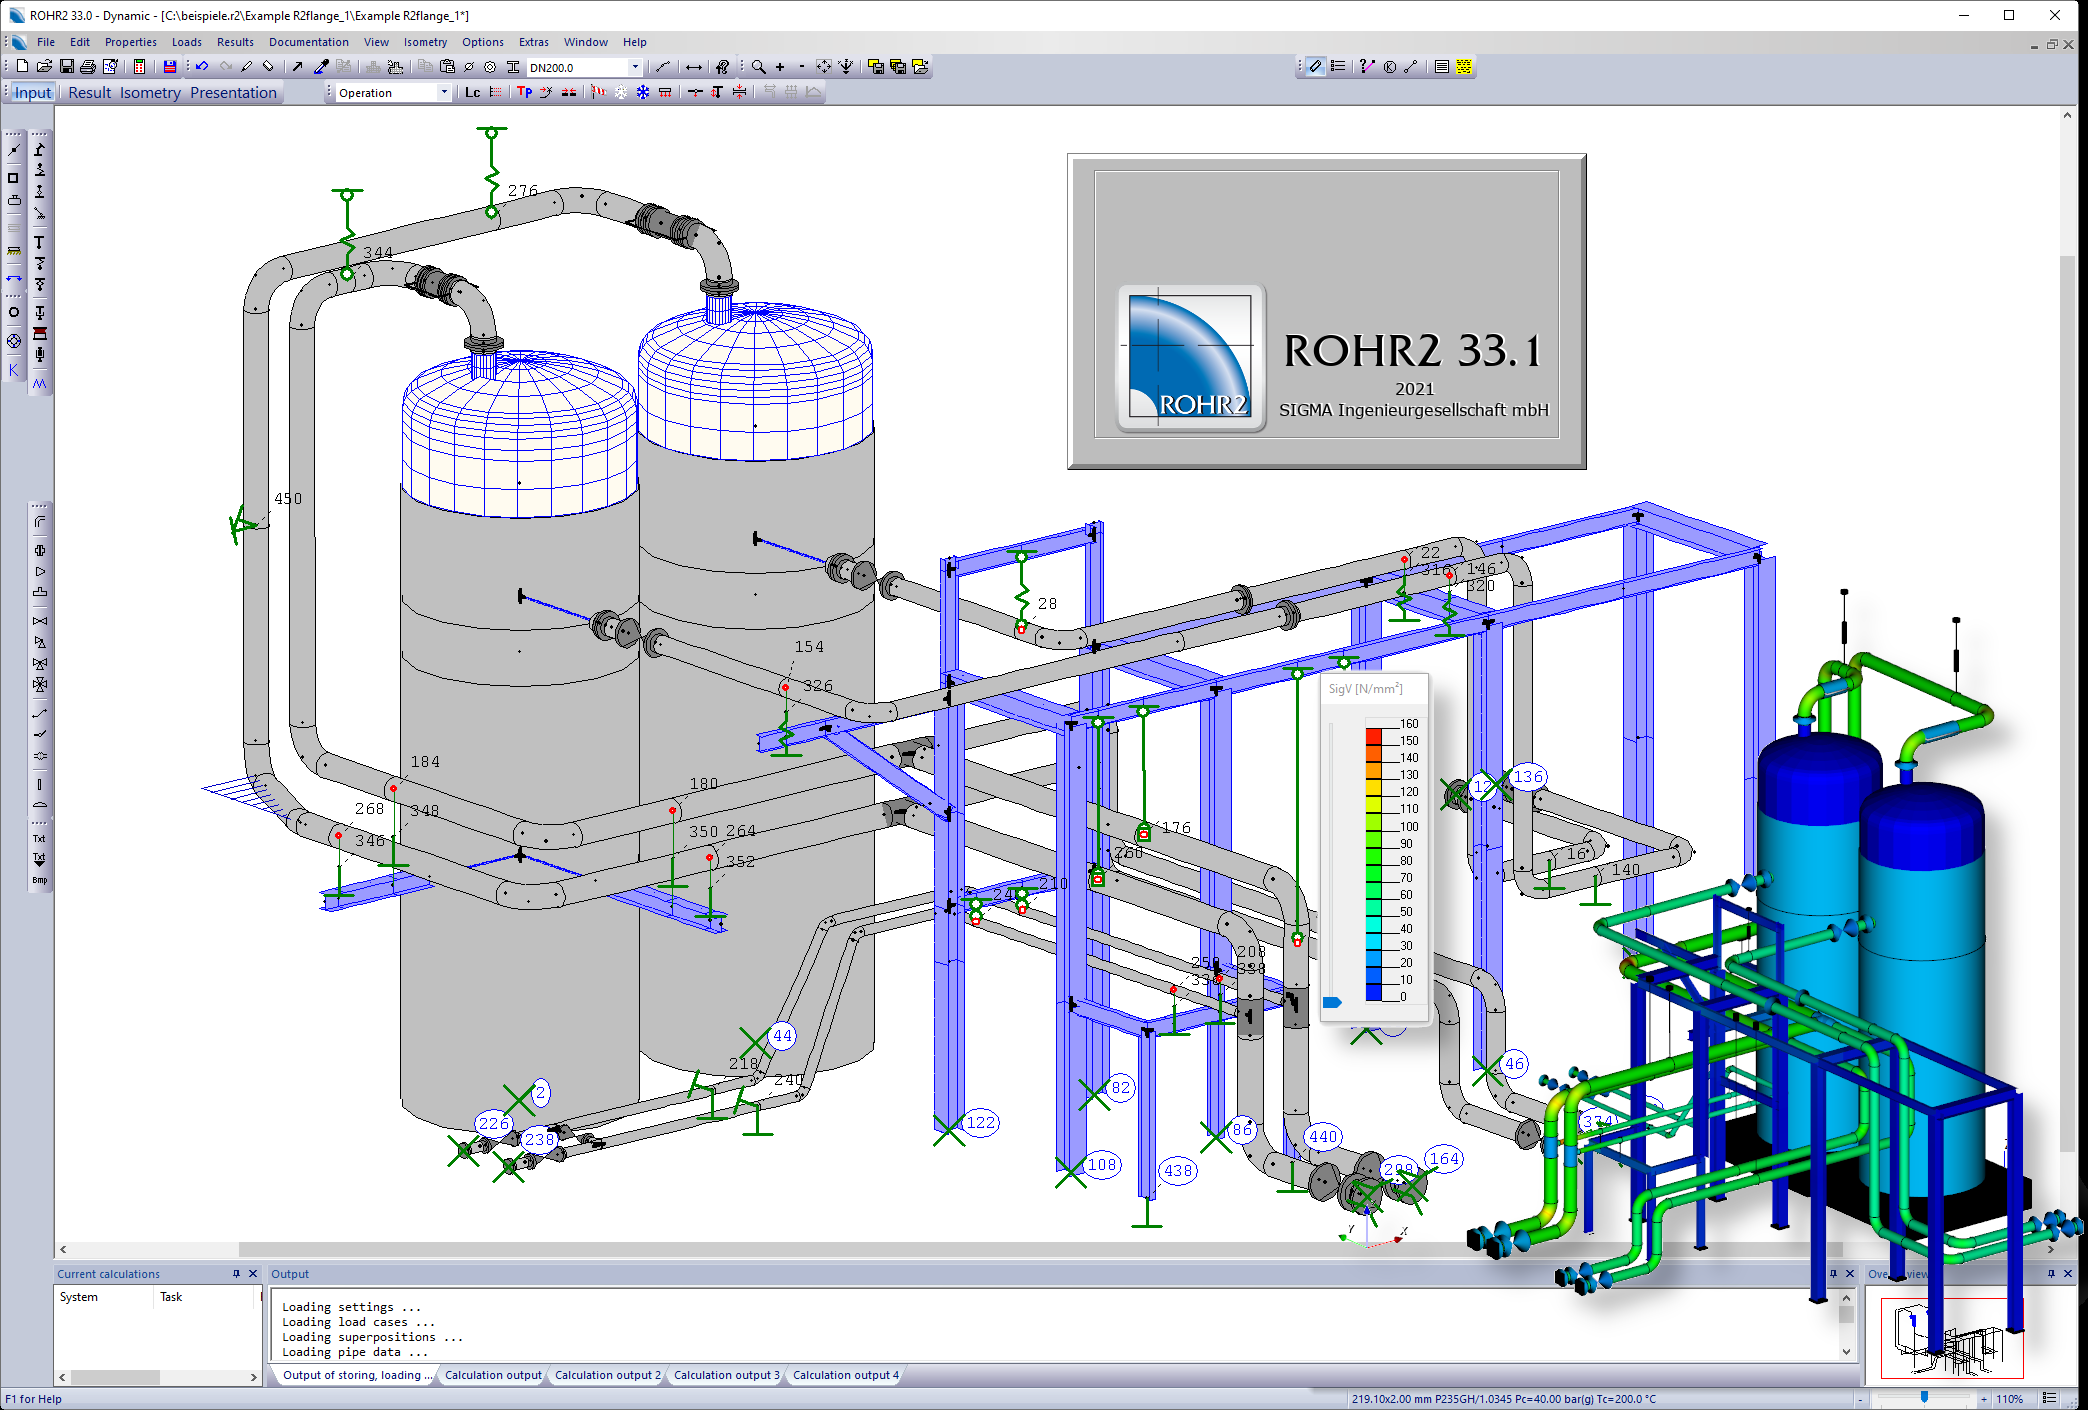Click the bullet list icon in right toolbar
Screen dimensions: 2088x1410
[1338, 67]
